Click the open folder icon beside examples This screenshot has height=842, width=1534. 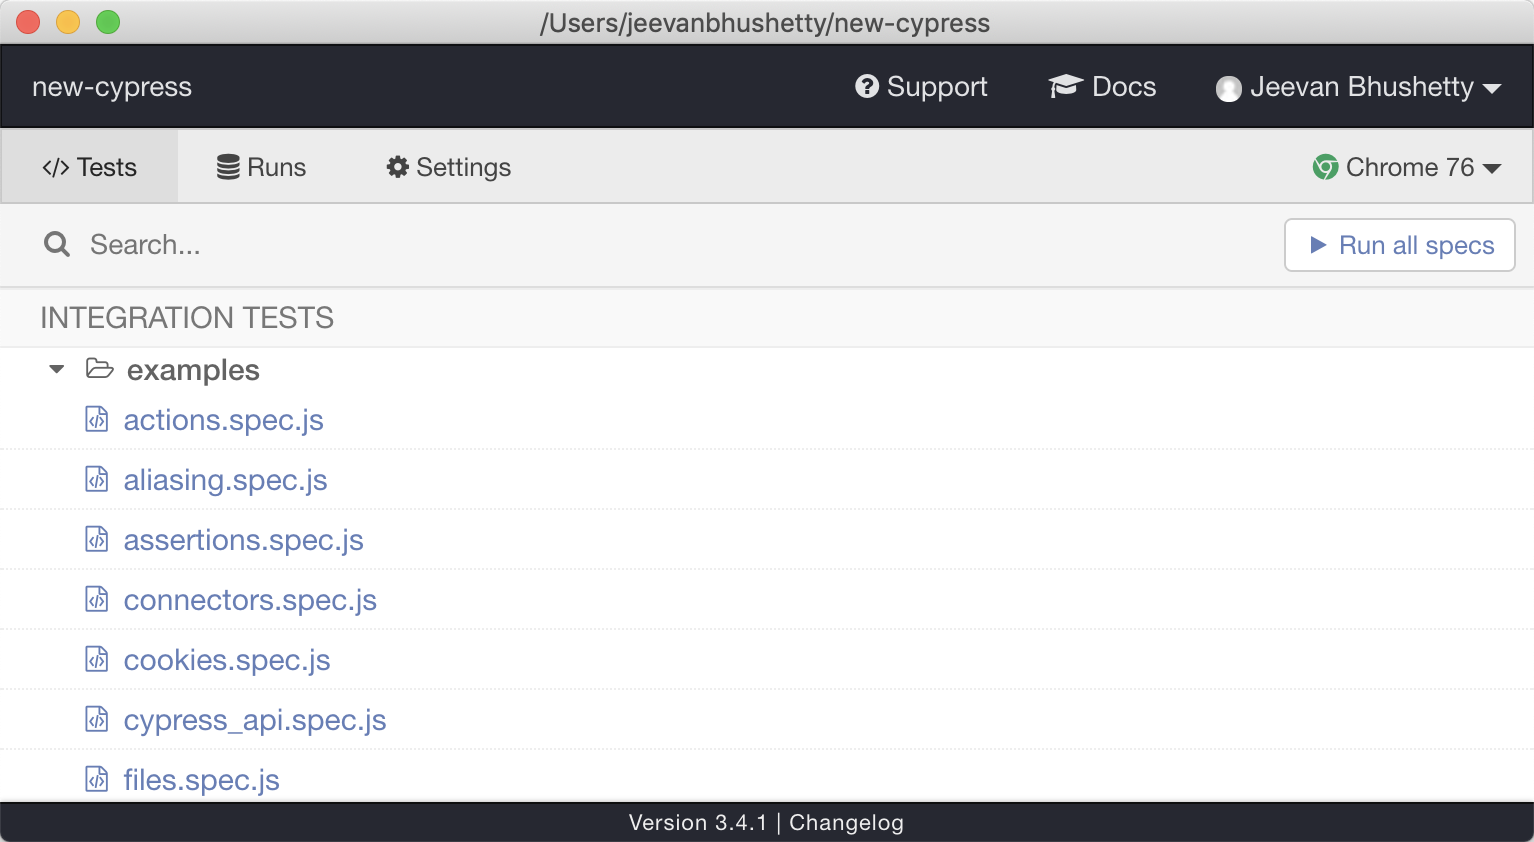[x=99, y=369]
